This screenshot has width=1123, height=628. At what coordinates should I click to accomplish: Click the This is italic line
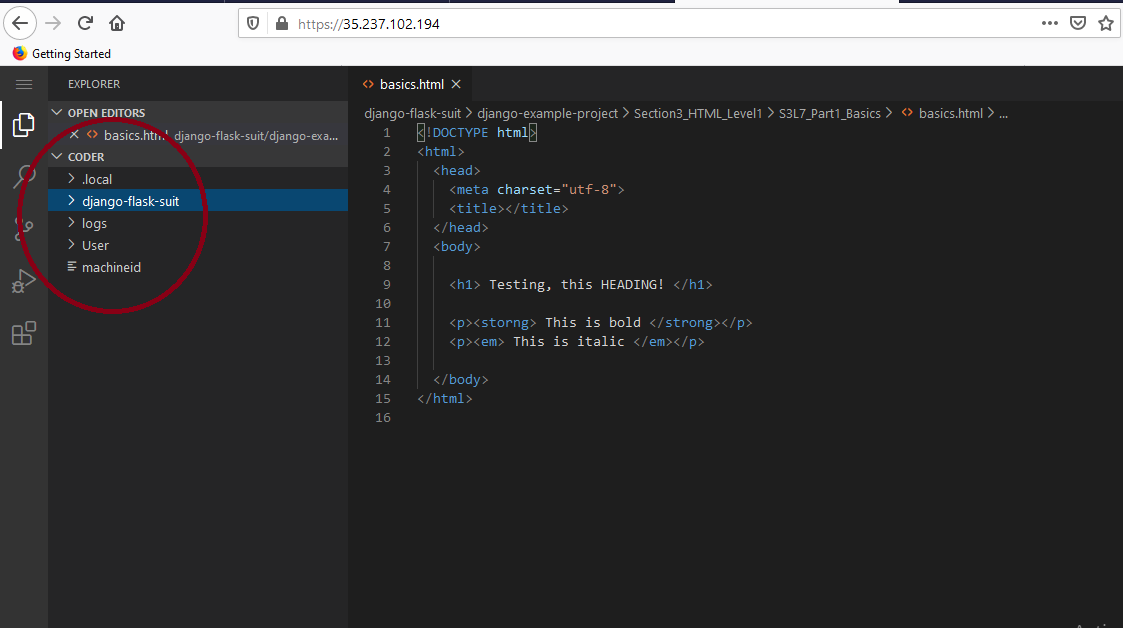point(577,342)
